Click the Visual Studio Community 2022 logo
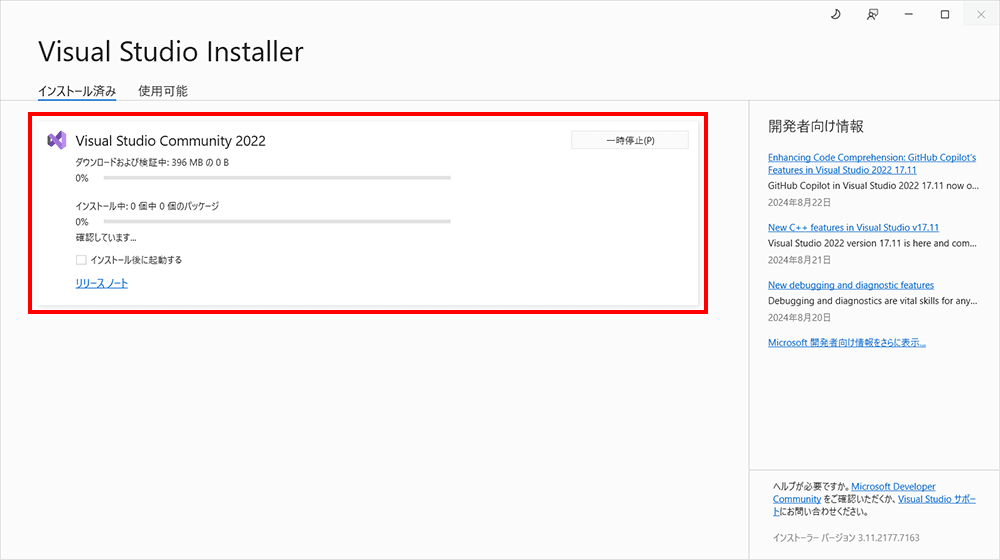The height and width of the screenshot is (560, 1000). tap(57, 140)
